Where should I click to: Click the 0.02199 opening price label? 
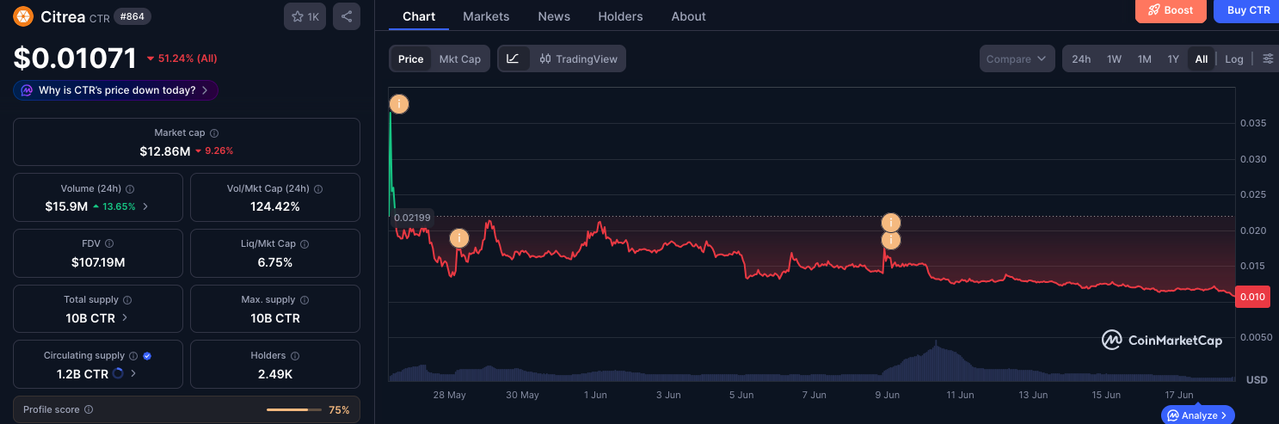click(412, 217)
